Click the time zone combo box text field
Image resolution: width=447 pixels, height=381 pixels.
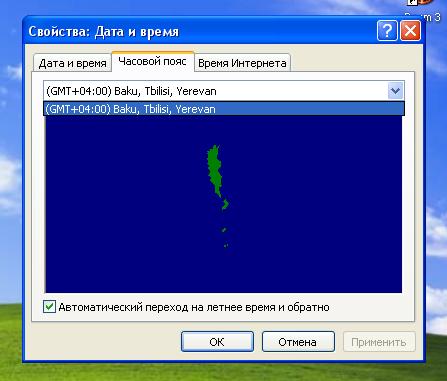point(216,91)
